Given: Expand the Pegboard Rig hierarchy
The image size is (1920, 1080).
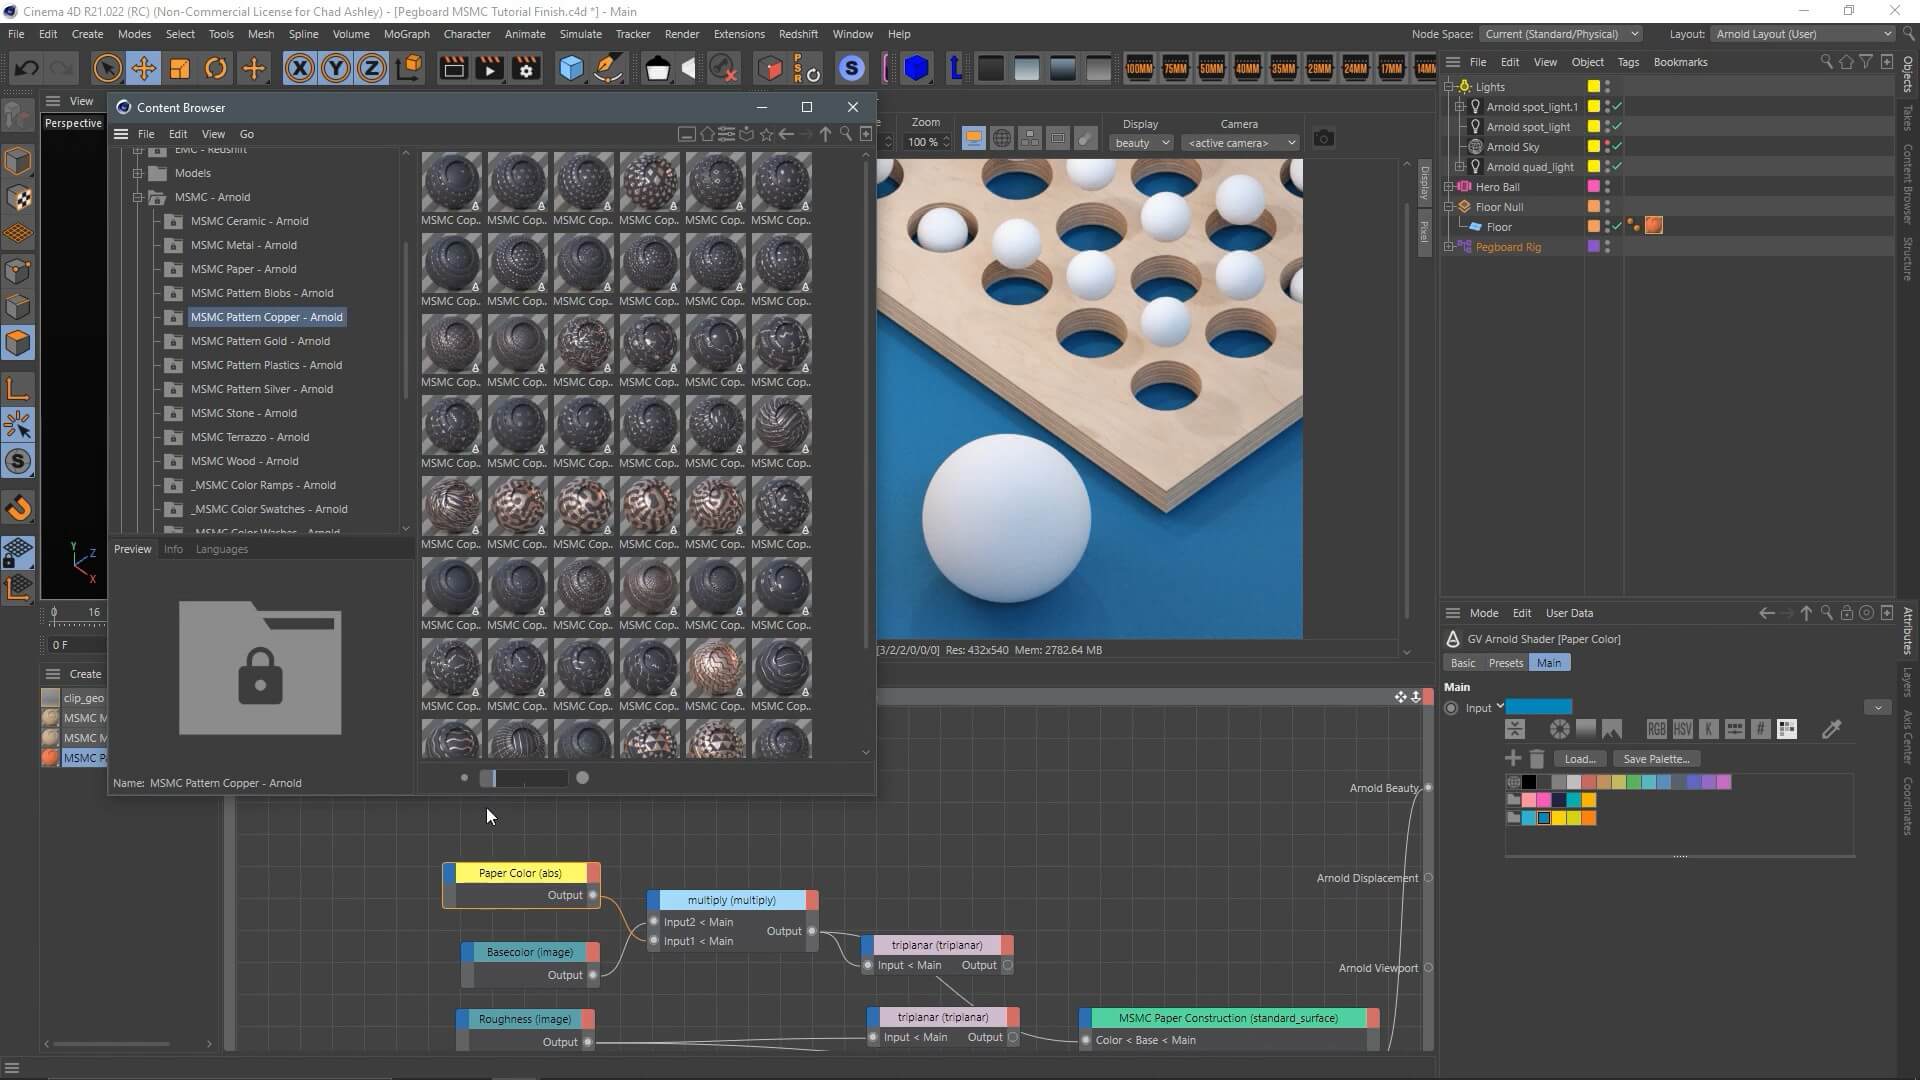Looking at the screenshot, I should 1449,247.
